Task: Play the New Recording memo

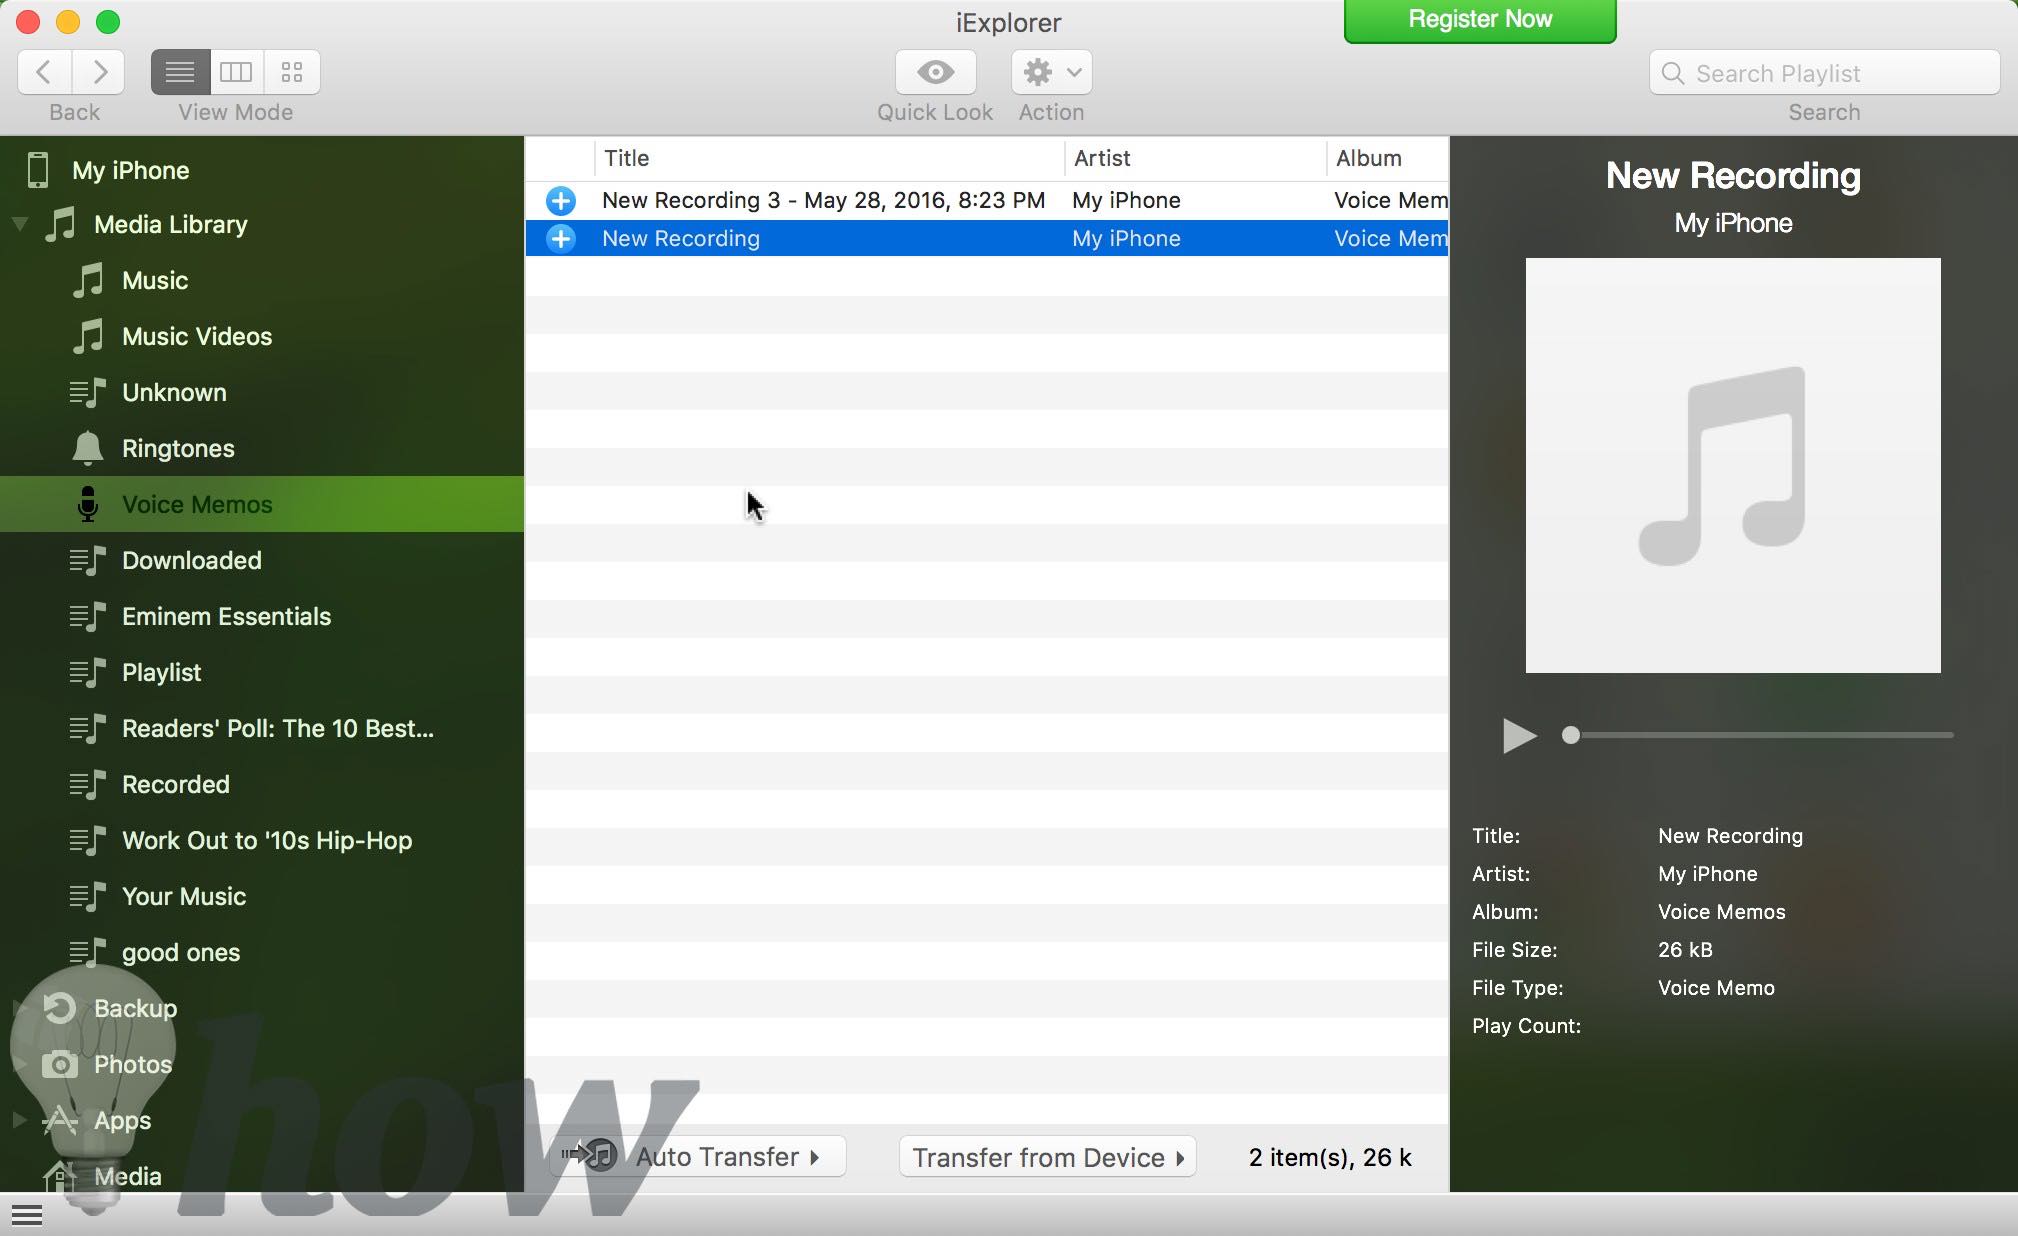Action: [x=1519, y=735]
